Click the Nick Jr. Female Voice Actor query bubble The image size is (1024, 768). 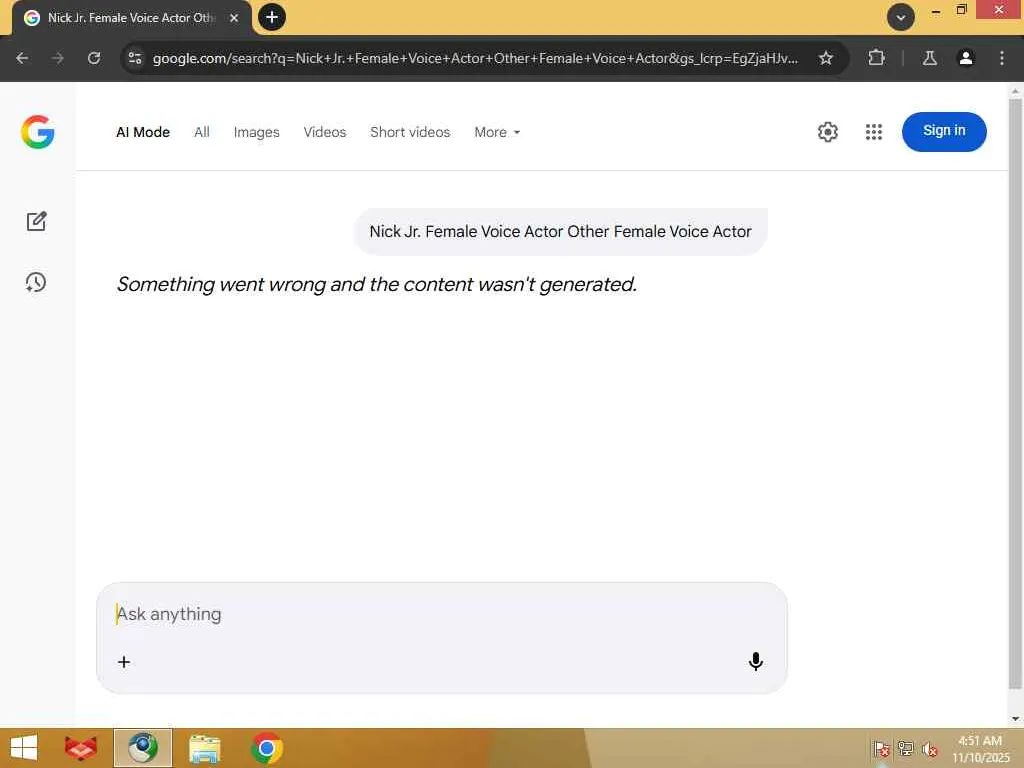(x=560, y=232)
